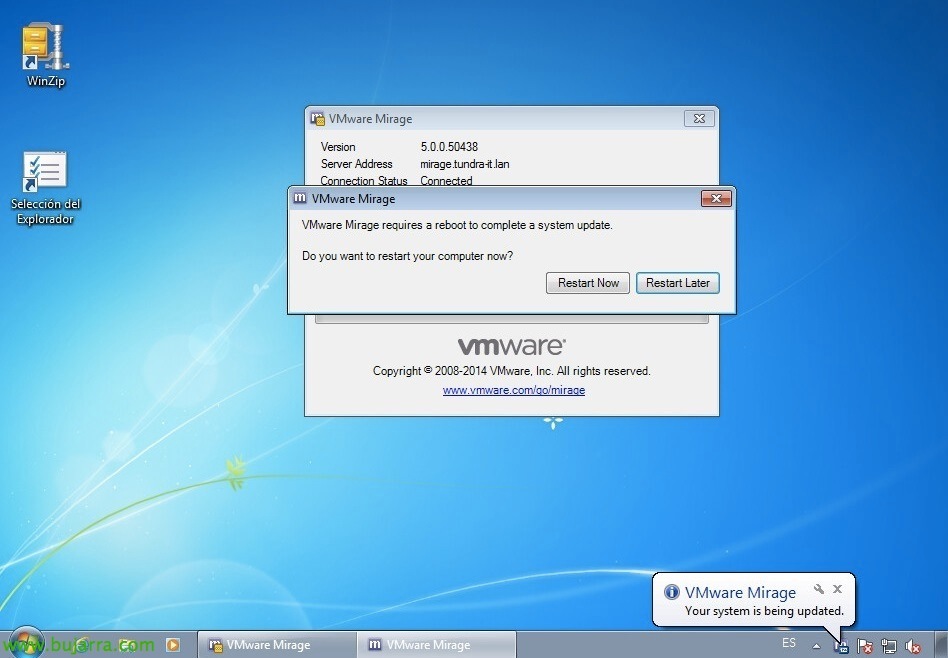Open the Selección del Explorador shortcut
The width and height of the screenshot is (948, 658).
pos(45,188)
